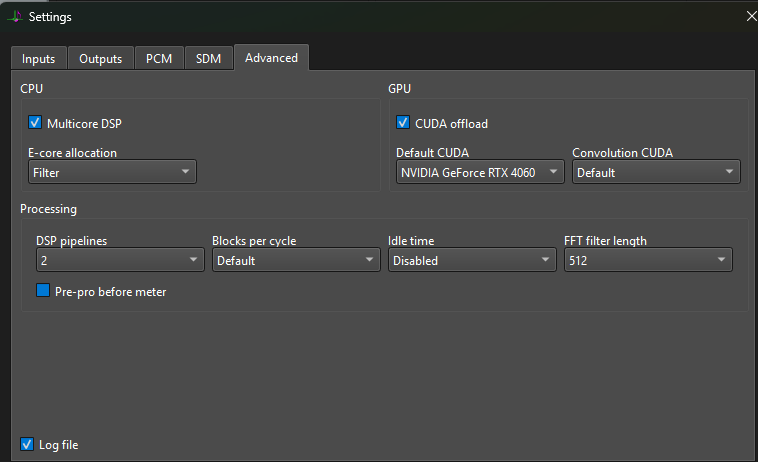Open the Idle time dropdown
This screenshot has width=758, height=462.
tap(472, 260)
